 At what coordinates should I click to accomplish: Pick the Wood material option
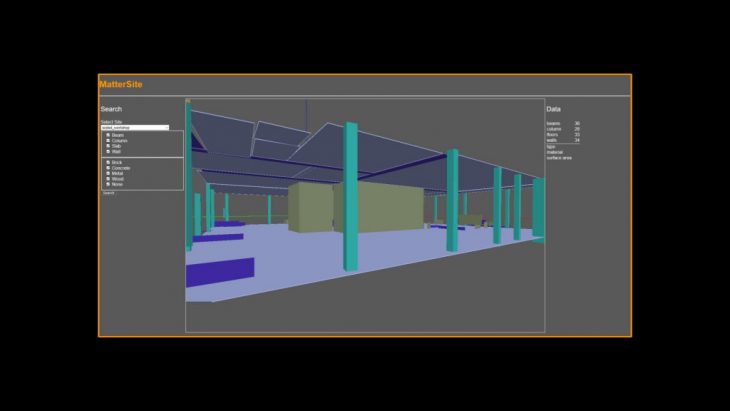(108, 178)
